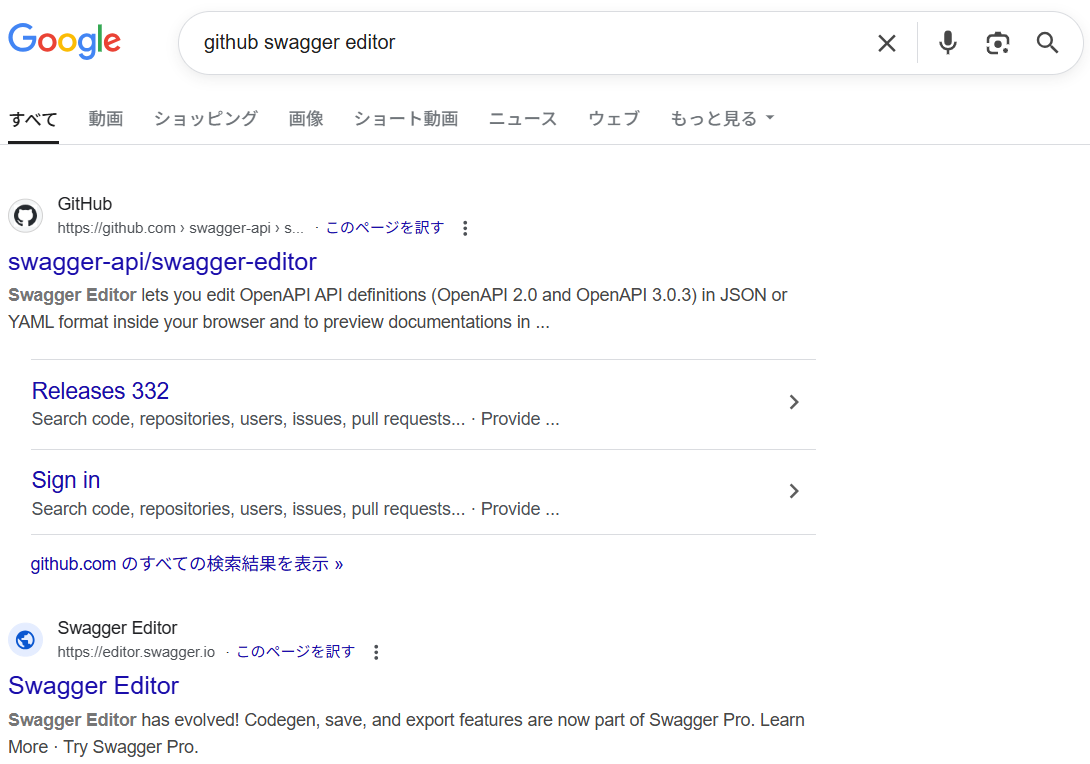Show all results from github.com
Screen dimensions: 1090x764
point(186,564)
